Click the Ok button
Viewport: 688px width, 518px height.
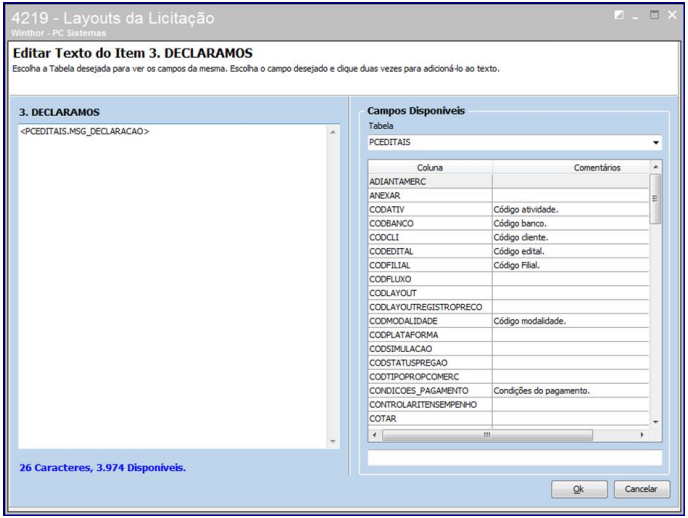coord(579,489)
